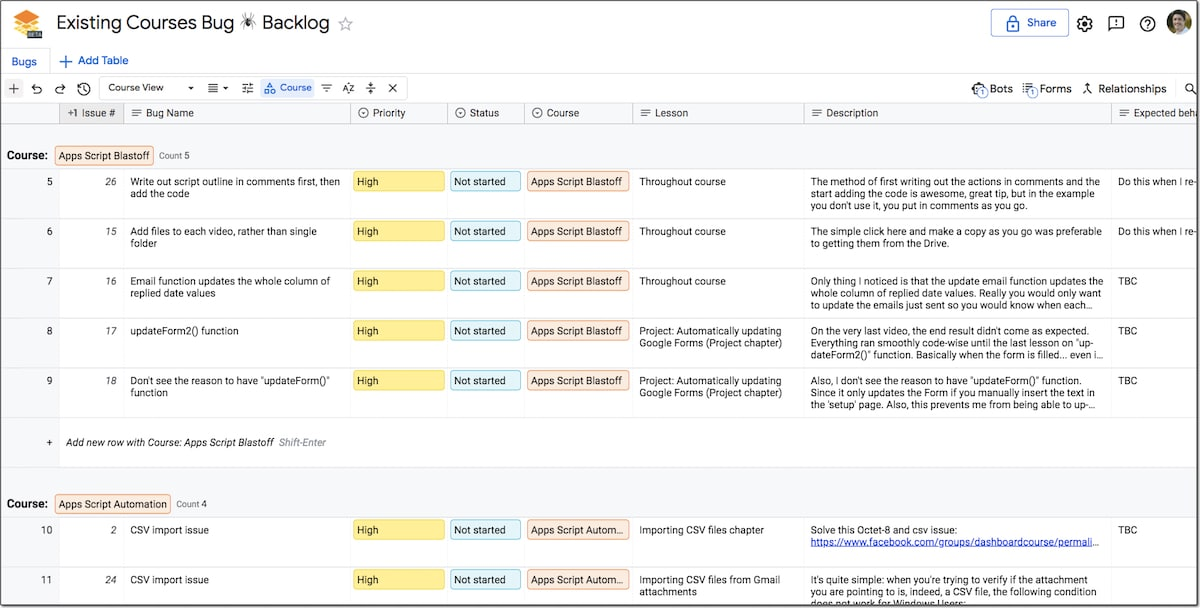Click the undo arrow in the toolbar
This screenshot has width=1200, height=608.
pos(37,89)
